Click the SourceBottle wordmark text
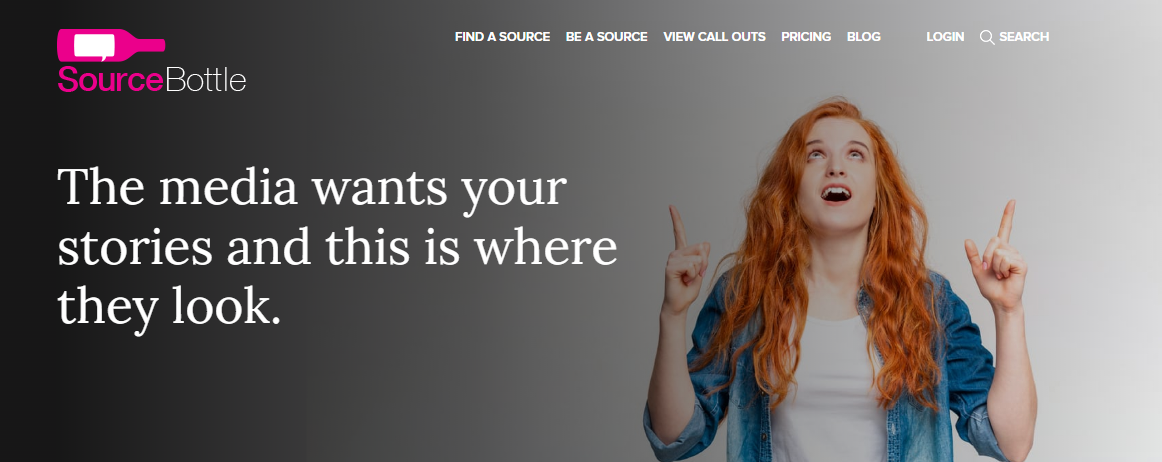Screen dimensions: 1162x462 pyautogui.click(x=152, y=79)
